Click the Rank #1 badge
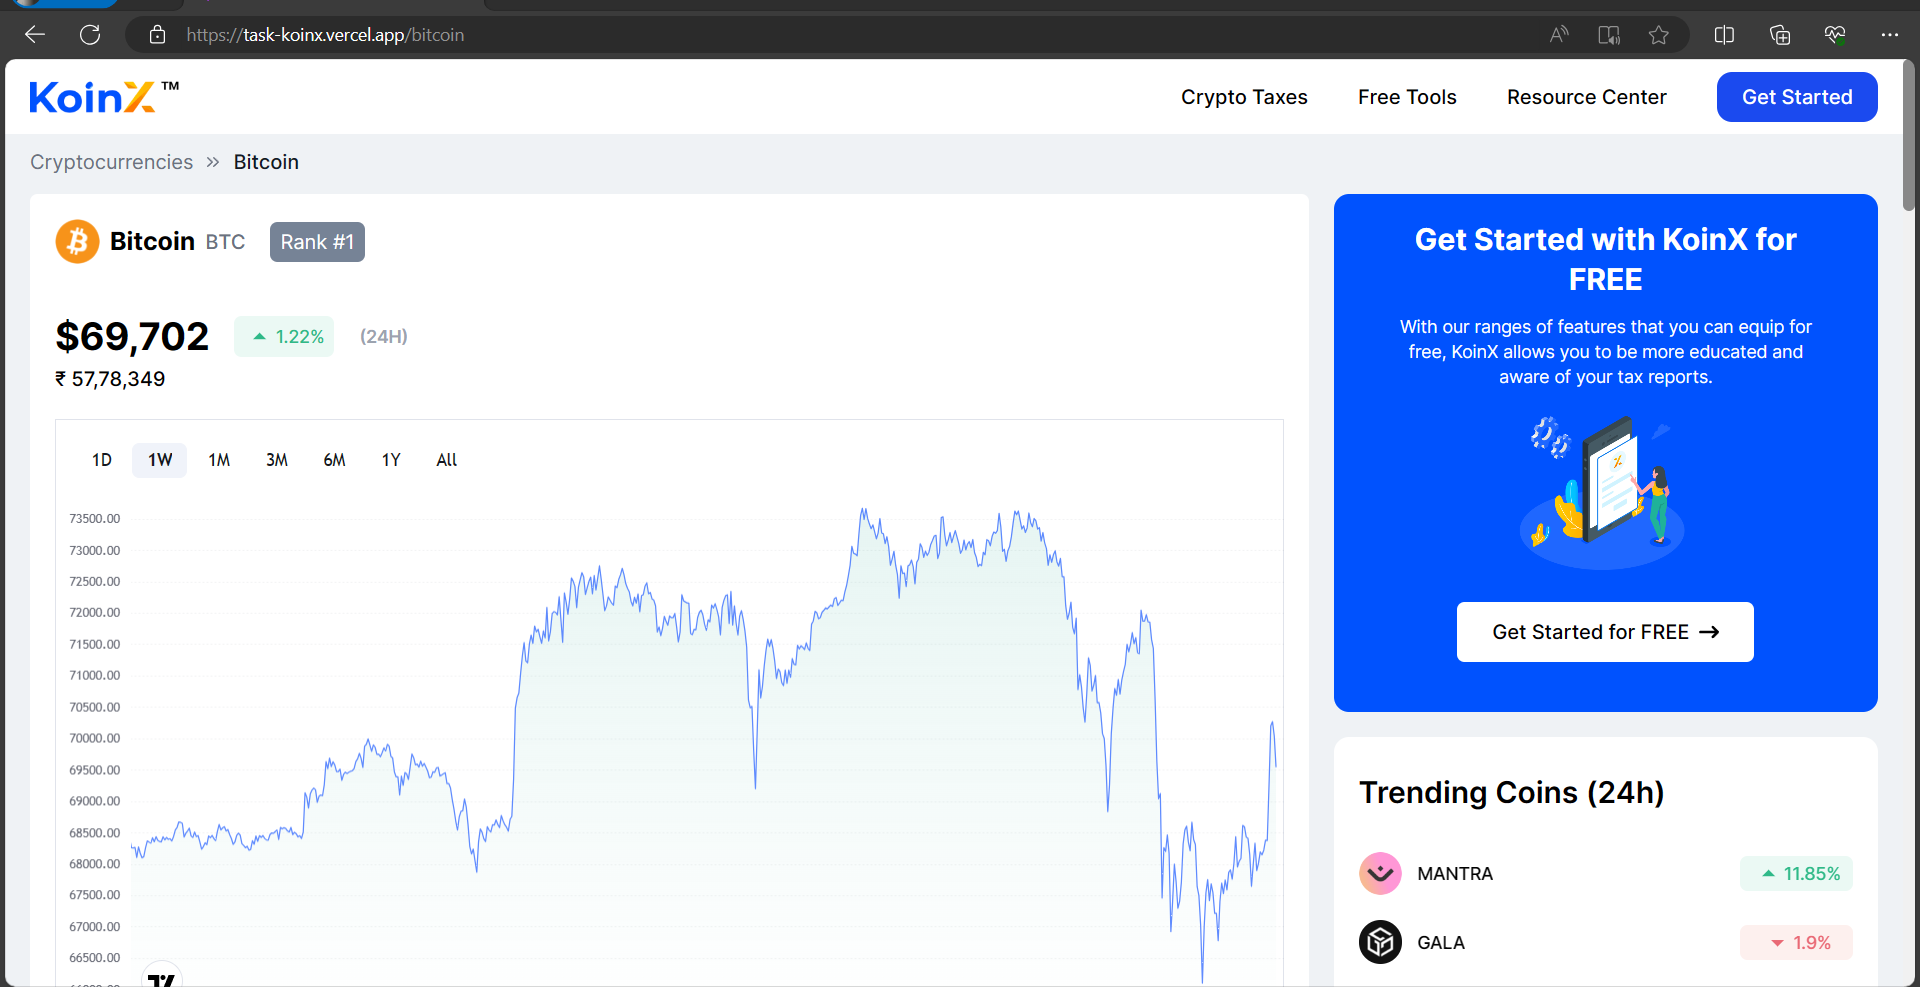 coord(317,242)
